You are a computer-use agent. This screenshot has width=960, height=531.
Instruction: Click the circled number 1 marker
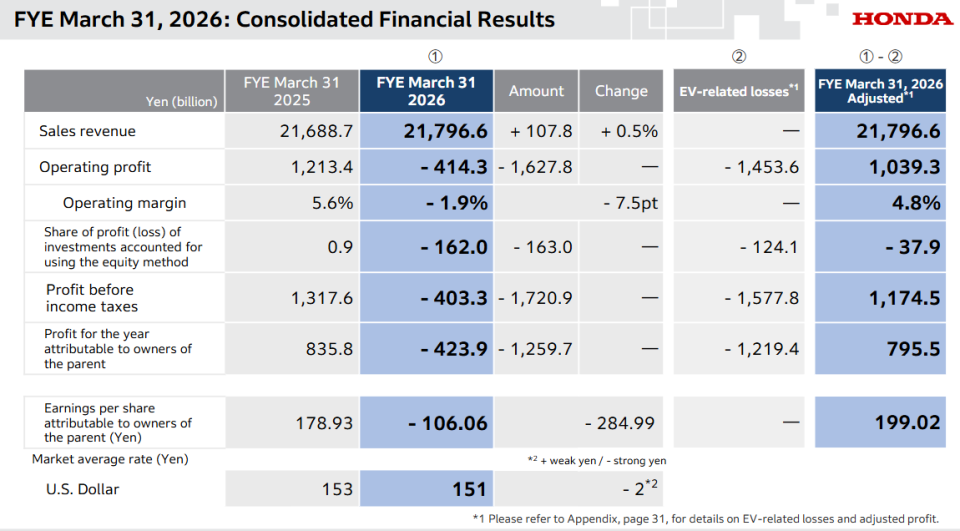[x=435, y=56]
